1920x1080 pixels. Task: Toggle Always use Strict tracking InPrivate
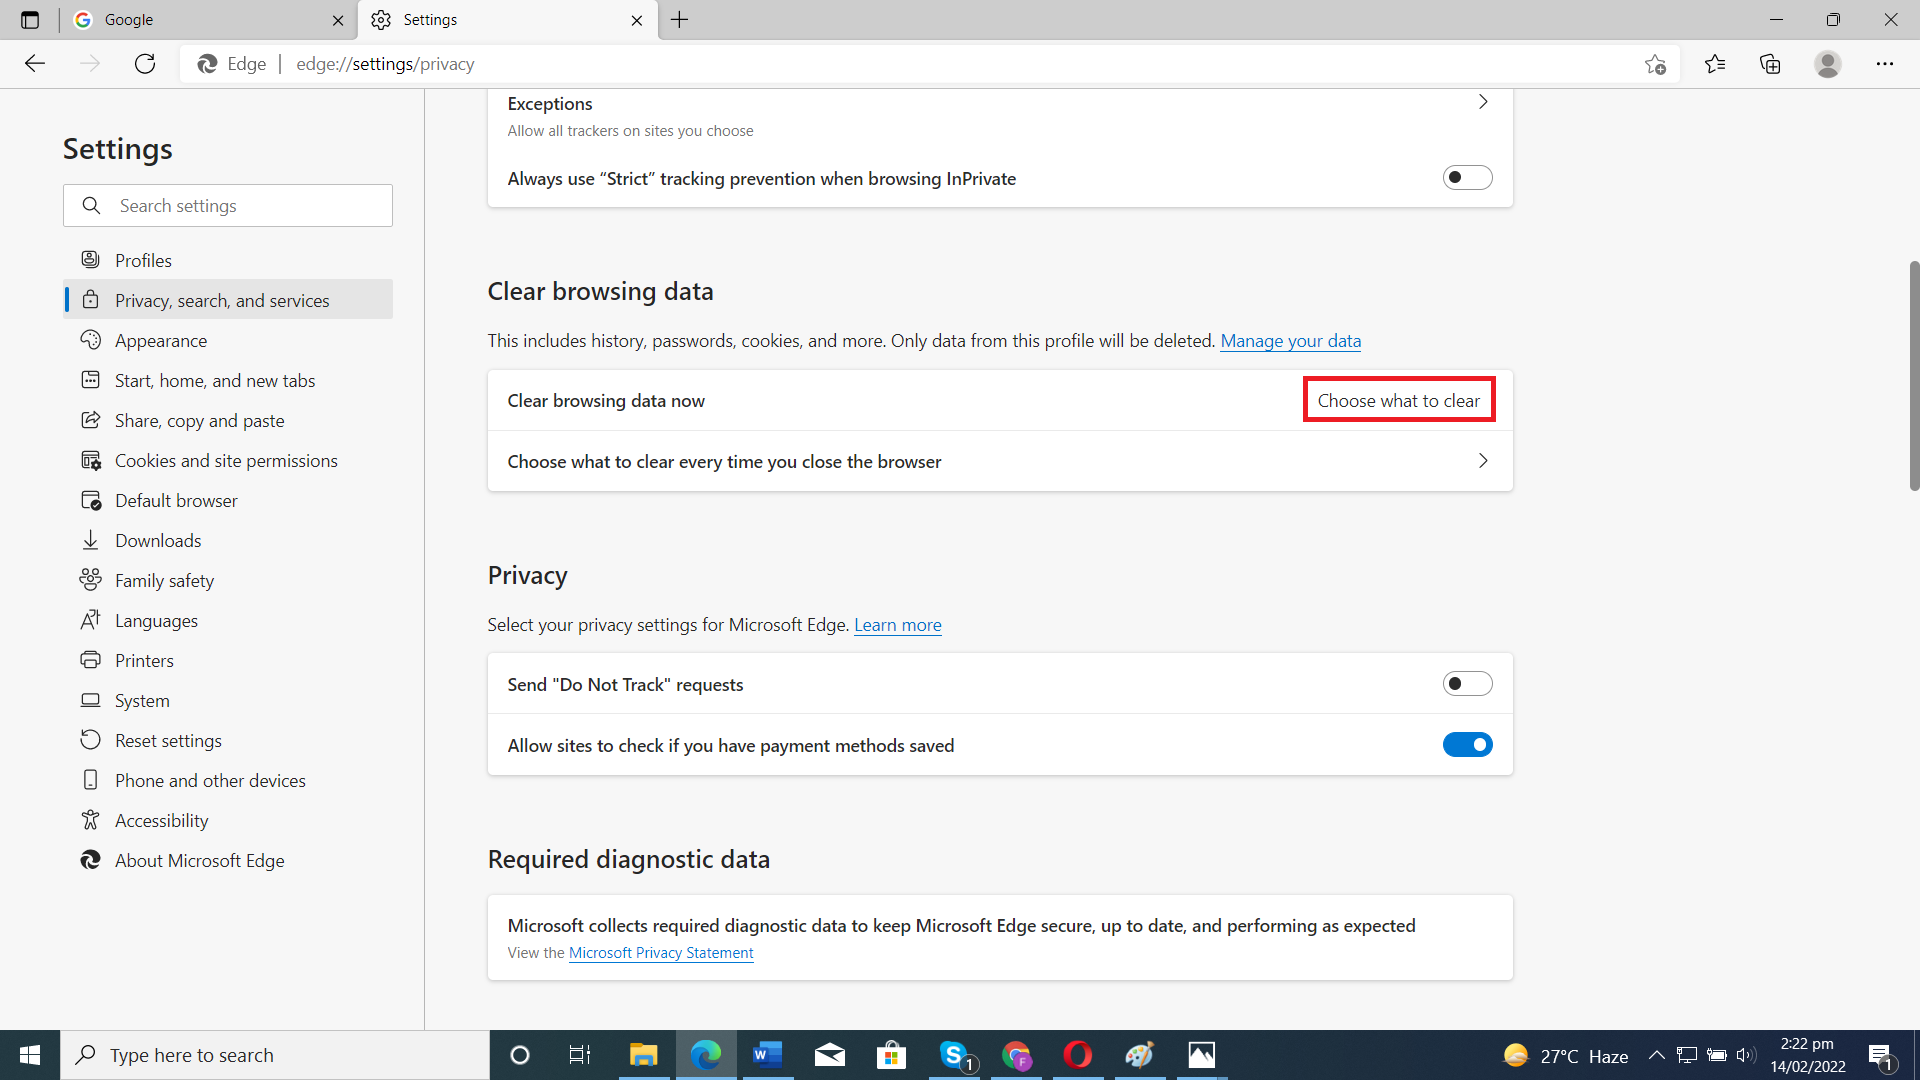tap(1468, 177)
